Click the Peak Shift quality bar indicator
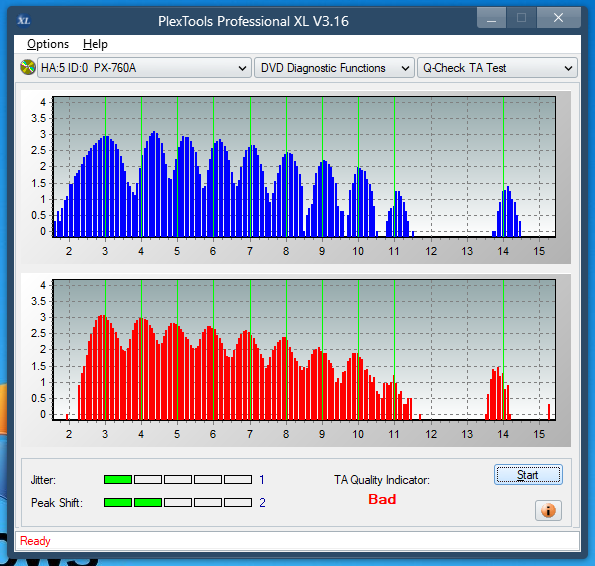595x566 pixels. click(x=178, y=503)
